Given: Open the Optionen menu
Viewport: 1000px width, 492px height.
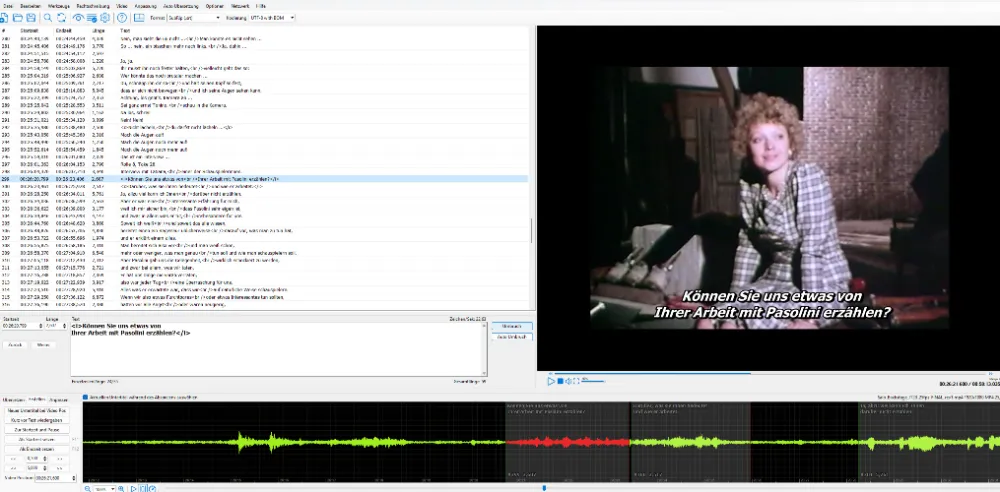Looking at the screenshot, I should (215, 5).
